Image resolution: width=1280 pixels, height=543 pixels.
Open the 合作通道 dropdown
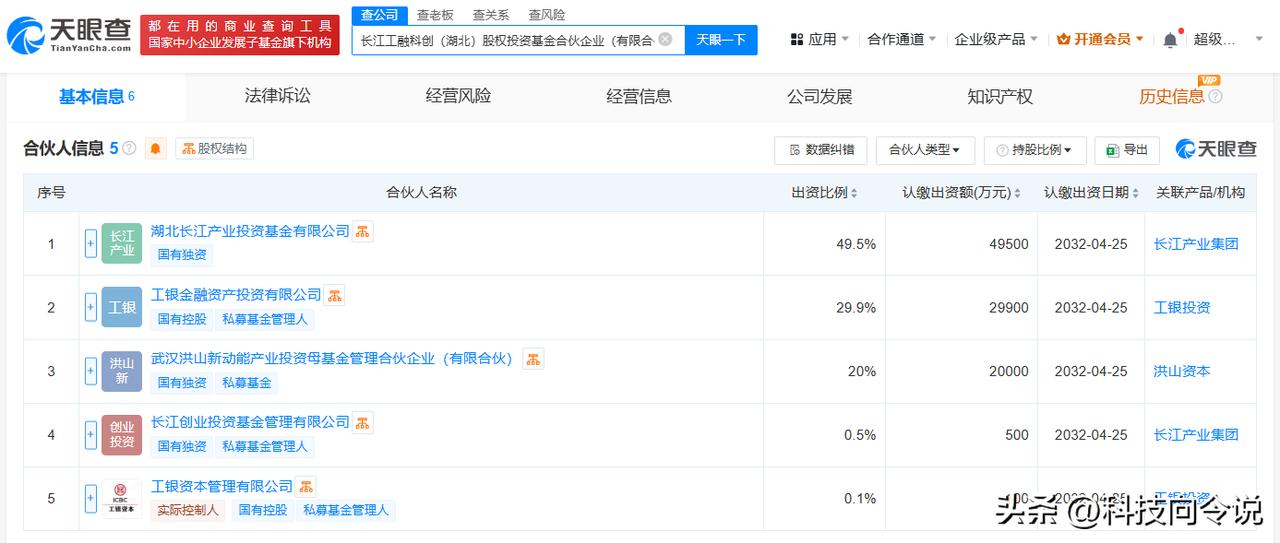coord(902,39)
